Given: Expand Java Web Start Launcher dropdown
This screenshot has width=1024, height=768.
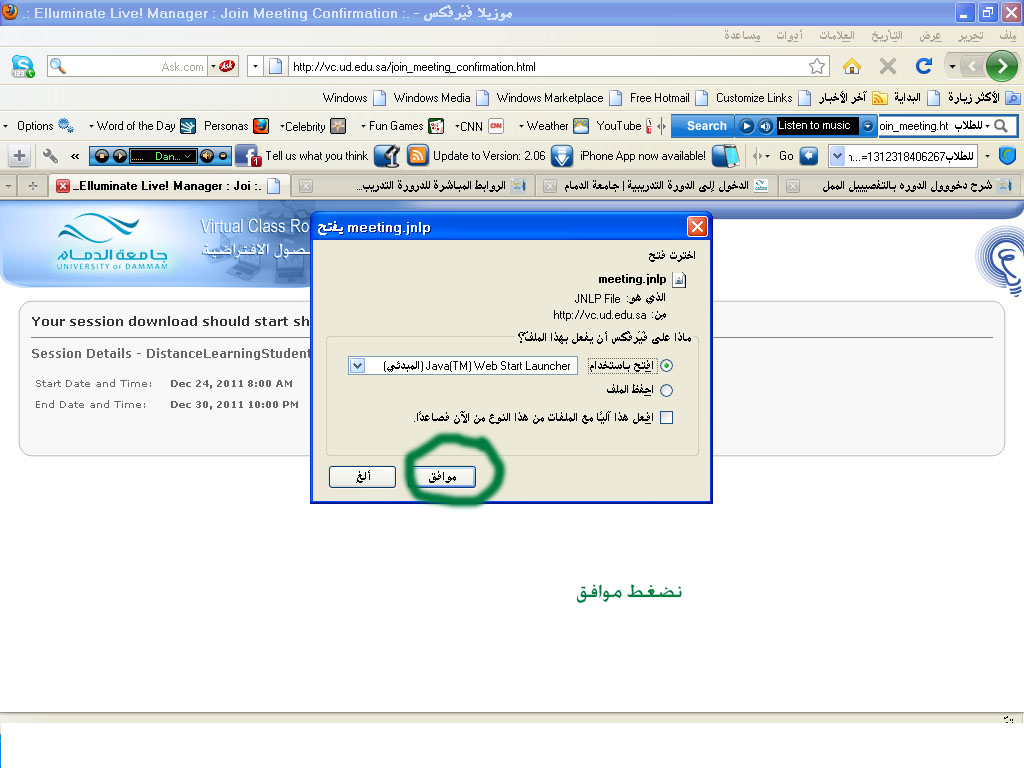Looking at the screenshot, I should pyautogui.click(x=357, y=366).
